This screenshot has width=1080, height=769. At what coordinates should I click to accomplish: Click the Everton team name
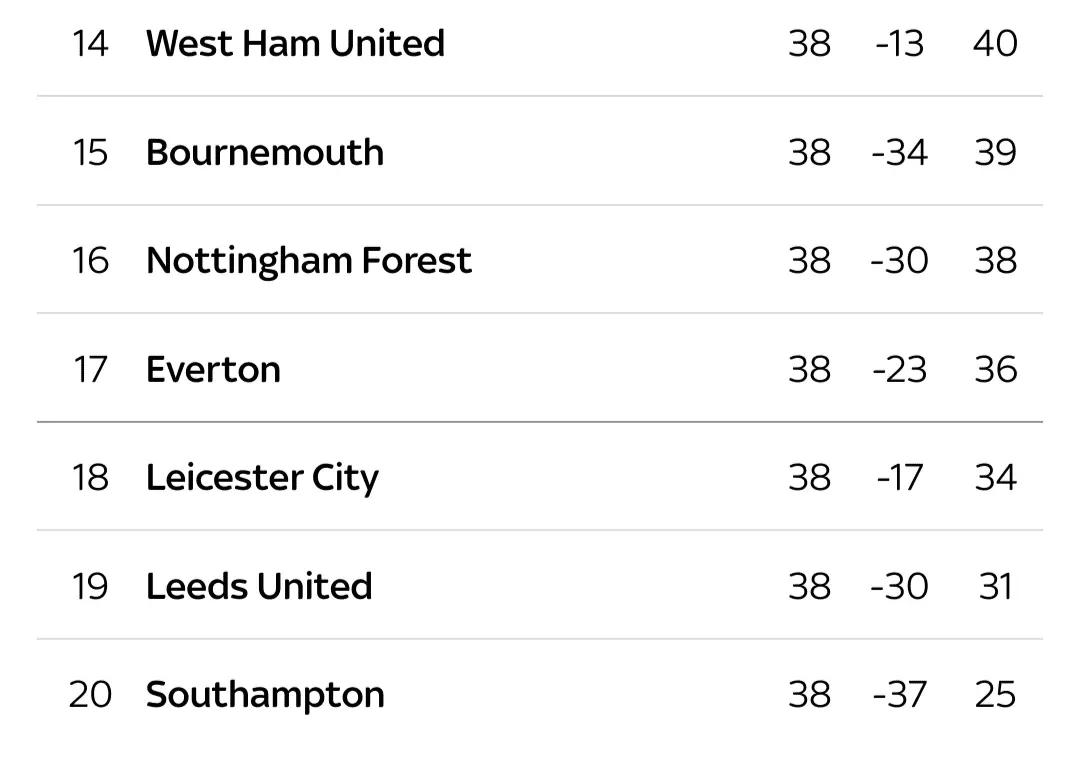click(x=213, y=369)
